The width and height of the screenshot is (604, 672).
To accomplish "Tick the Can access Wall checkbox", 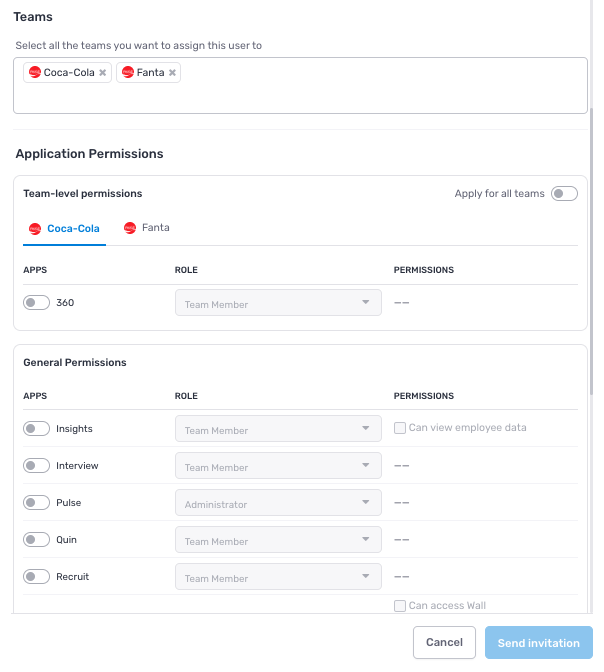I will click(400, 606).
